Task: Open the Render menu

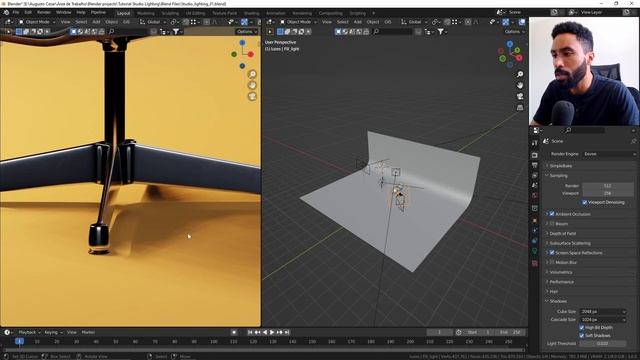Action: (44, 12)
